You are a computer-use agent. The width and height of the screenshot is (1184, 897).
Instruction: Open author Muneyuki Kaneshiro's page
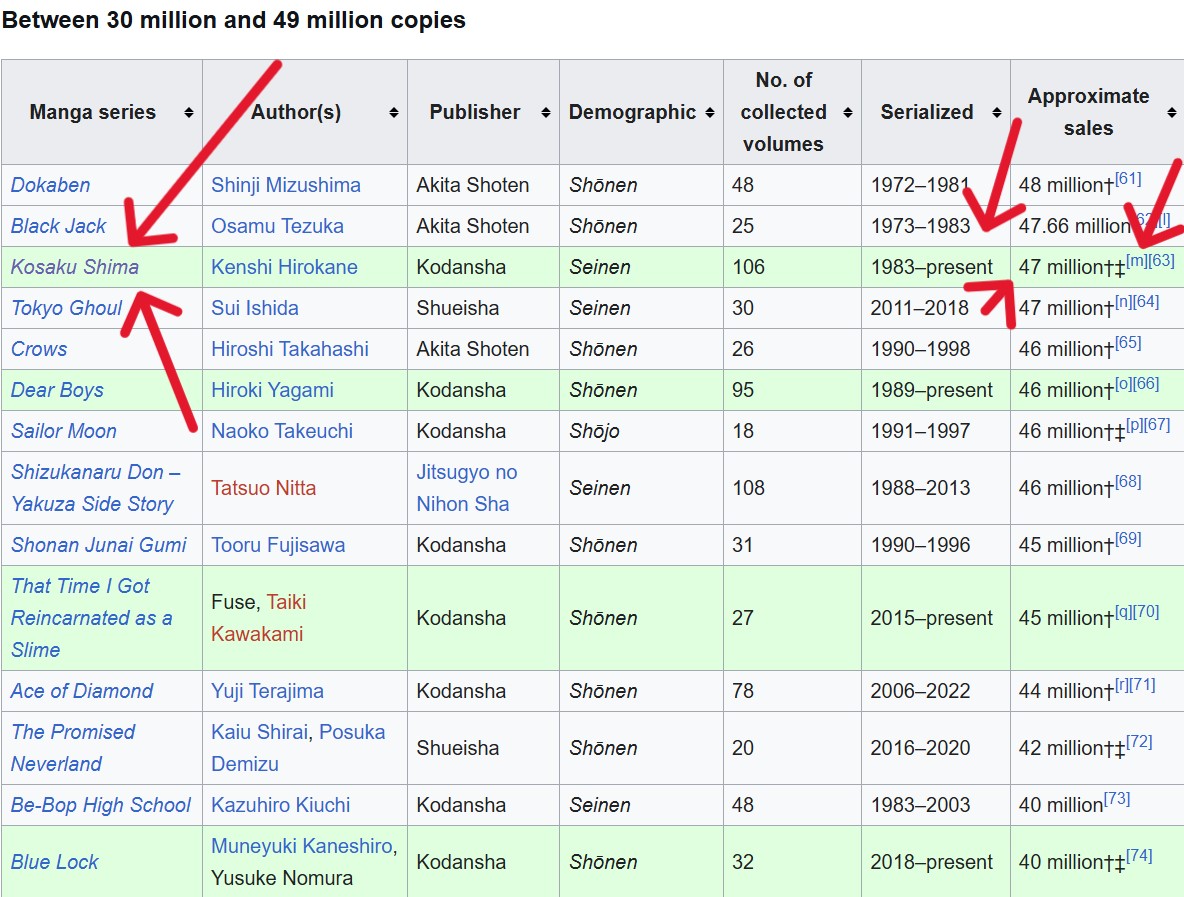(x=301, y=846)
